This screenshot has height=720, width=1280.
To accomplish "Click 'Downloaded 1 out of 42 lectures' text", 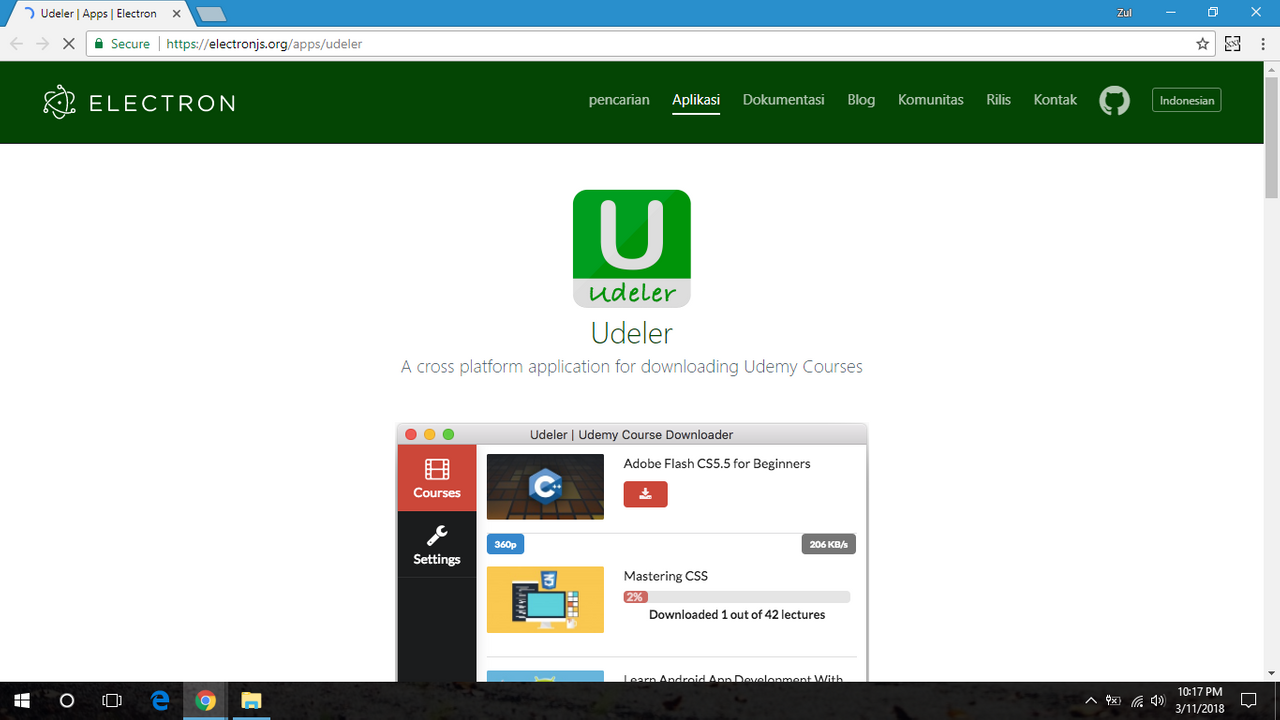I will pyautogui.click(x=737, y=615).
